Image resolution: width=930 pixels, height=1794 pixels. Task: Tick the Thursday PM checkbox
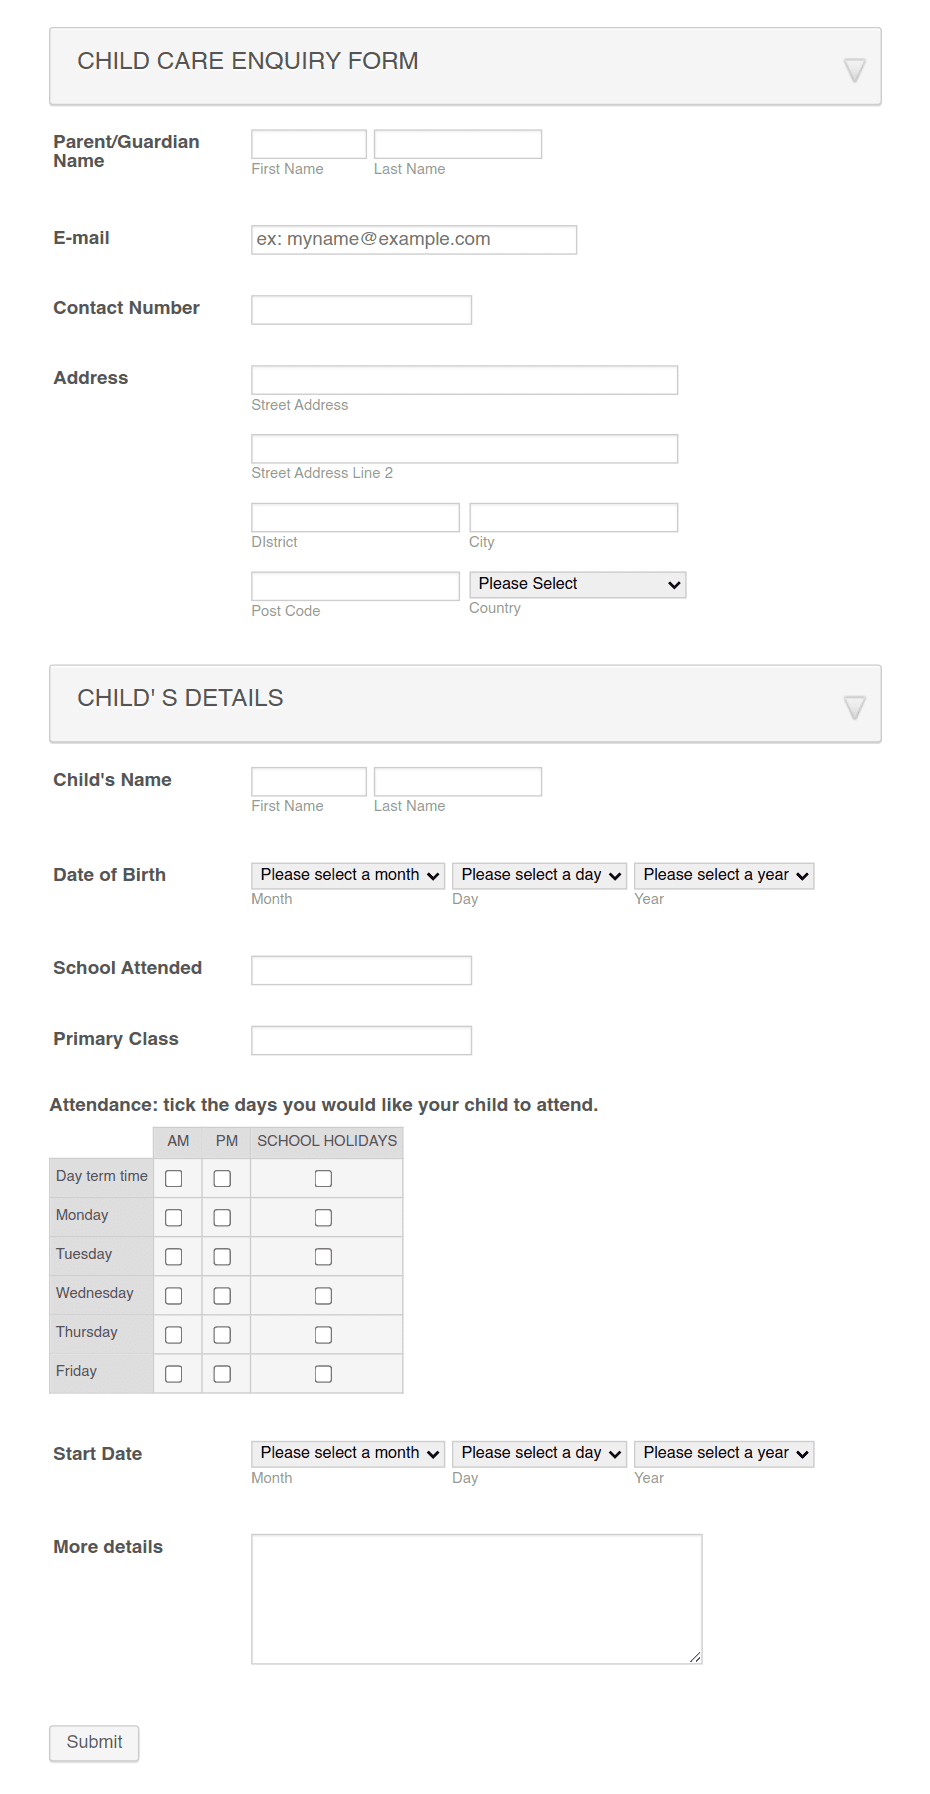click(223, 1334)
